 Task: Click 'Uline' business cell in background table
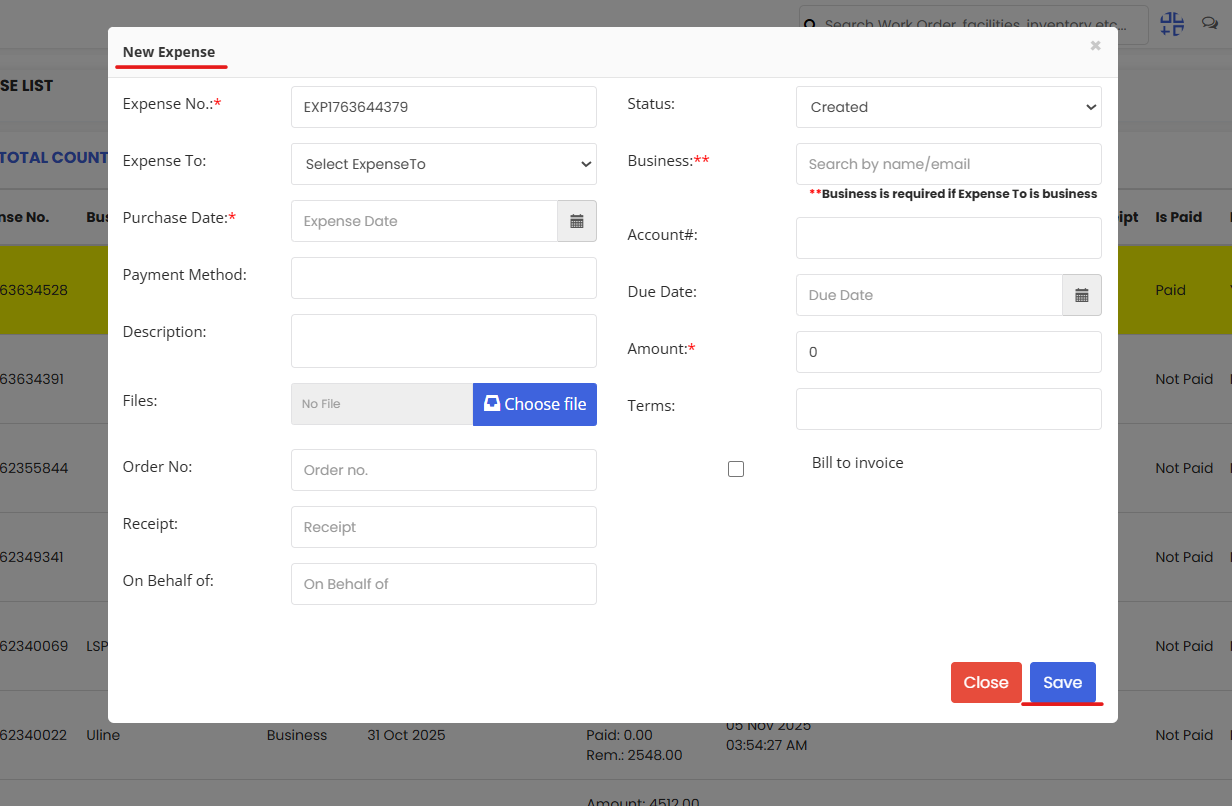(x=103, y=735)
